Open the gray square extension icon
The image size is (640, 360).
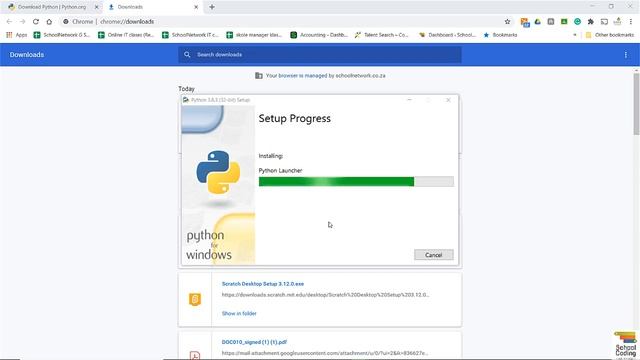(551, 22)
